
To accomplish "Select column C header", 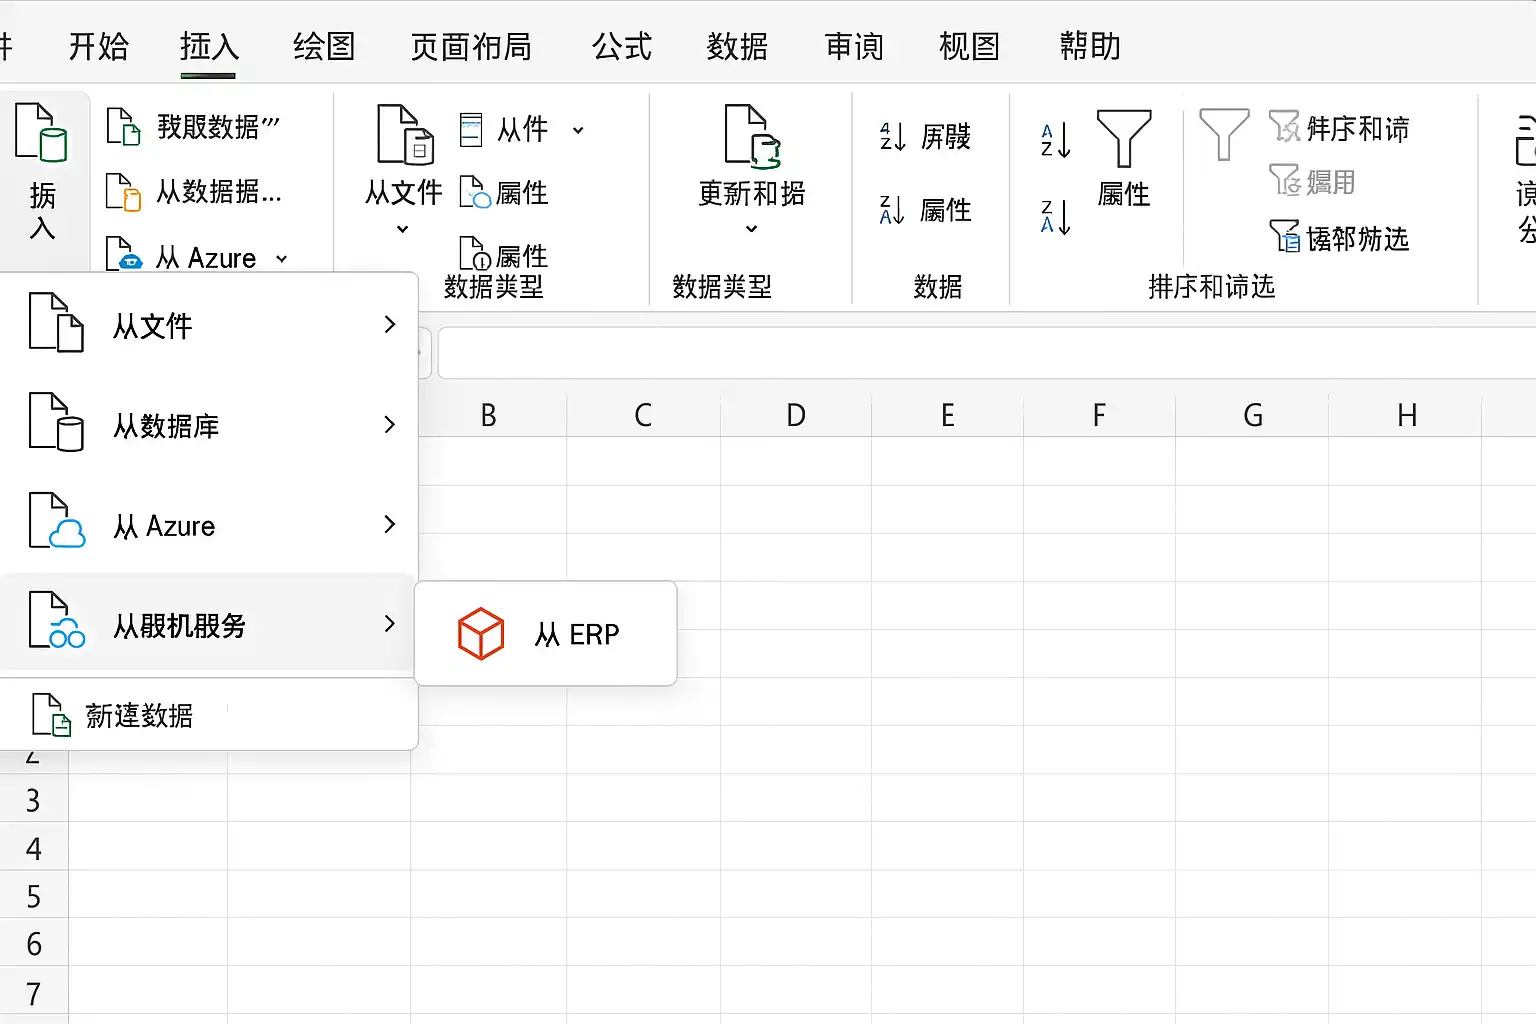I will coord(643,414).
